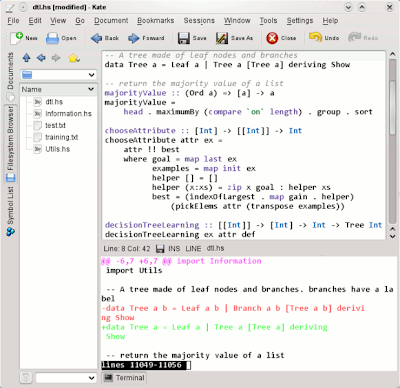Open the Bookmarks menu

point(156,21)
